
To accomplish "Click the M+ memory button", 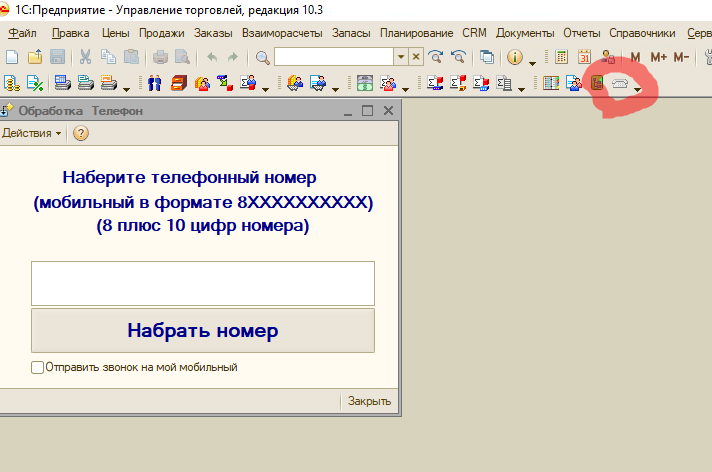I will [658, 57].
